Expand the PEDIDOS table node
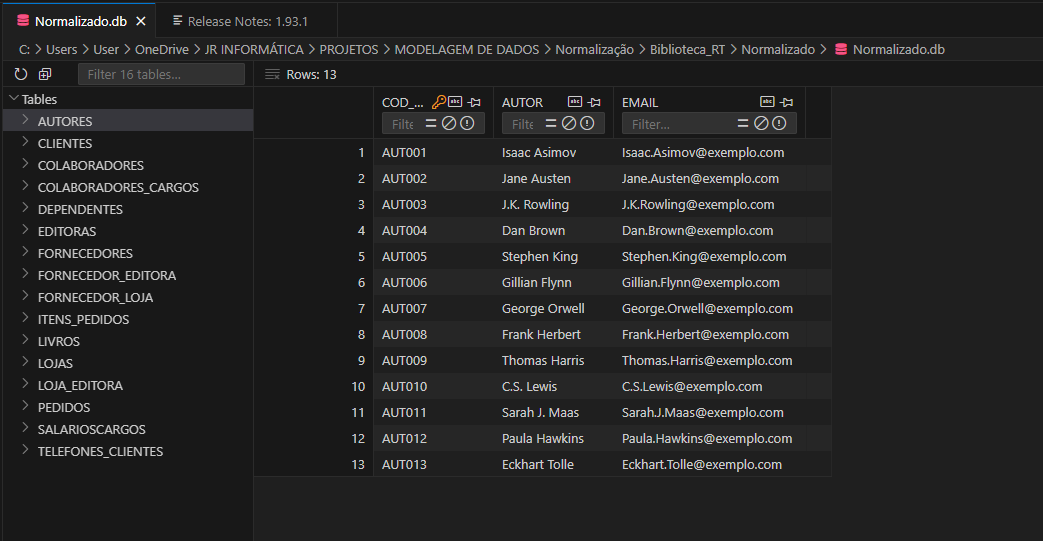Viewport: 1043px width, 541px height. pyautogui.click(x=25, y=407)
